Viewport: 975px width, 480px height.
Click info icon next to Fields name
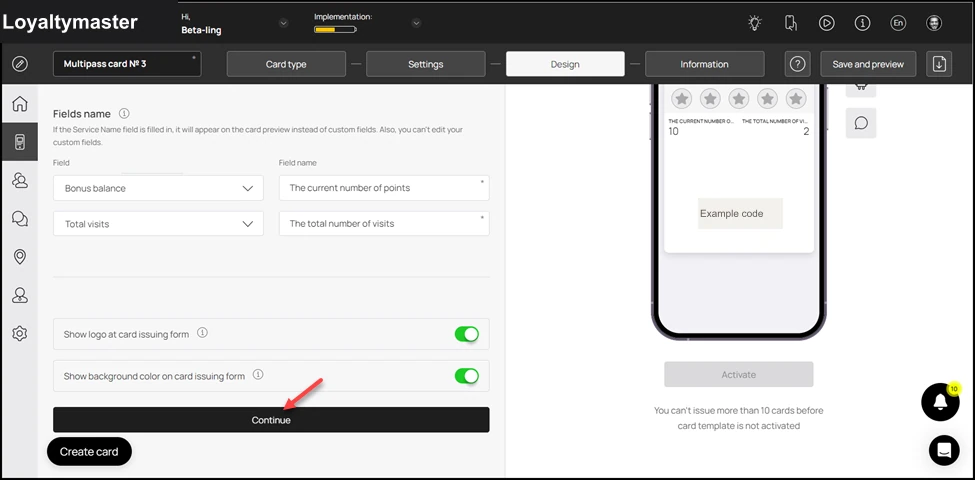point(124,114)
